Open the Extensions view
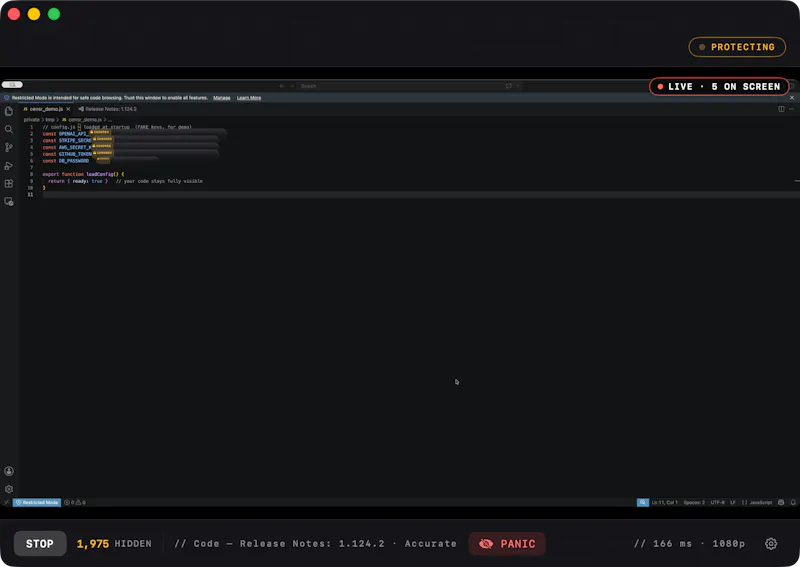 pos(9,184)
